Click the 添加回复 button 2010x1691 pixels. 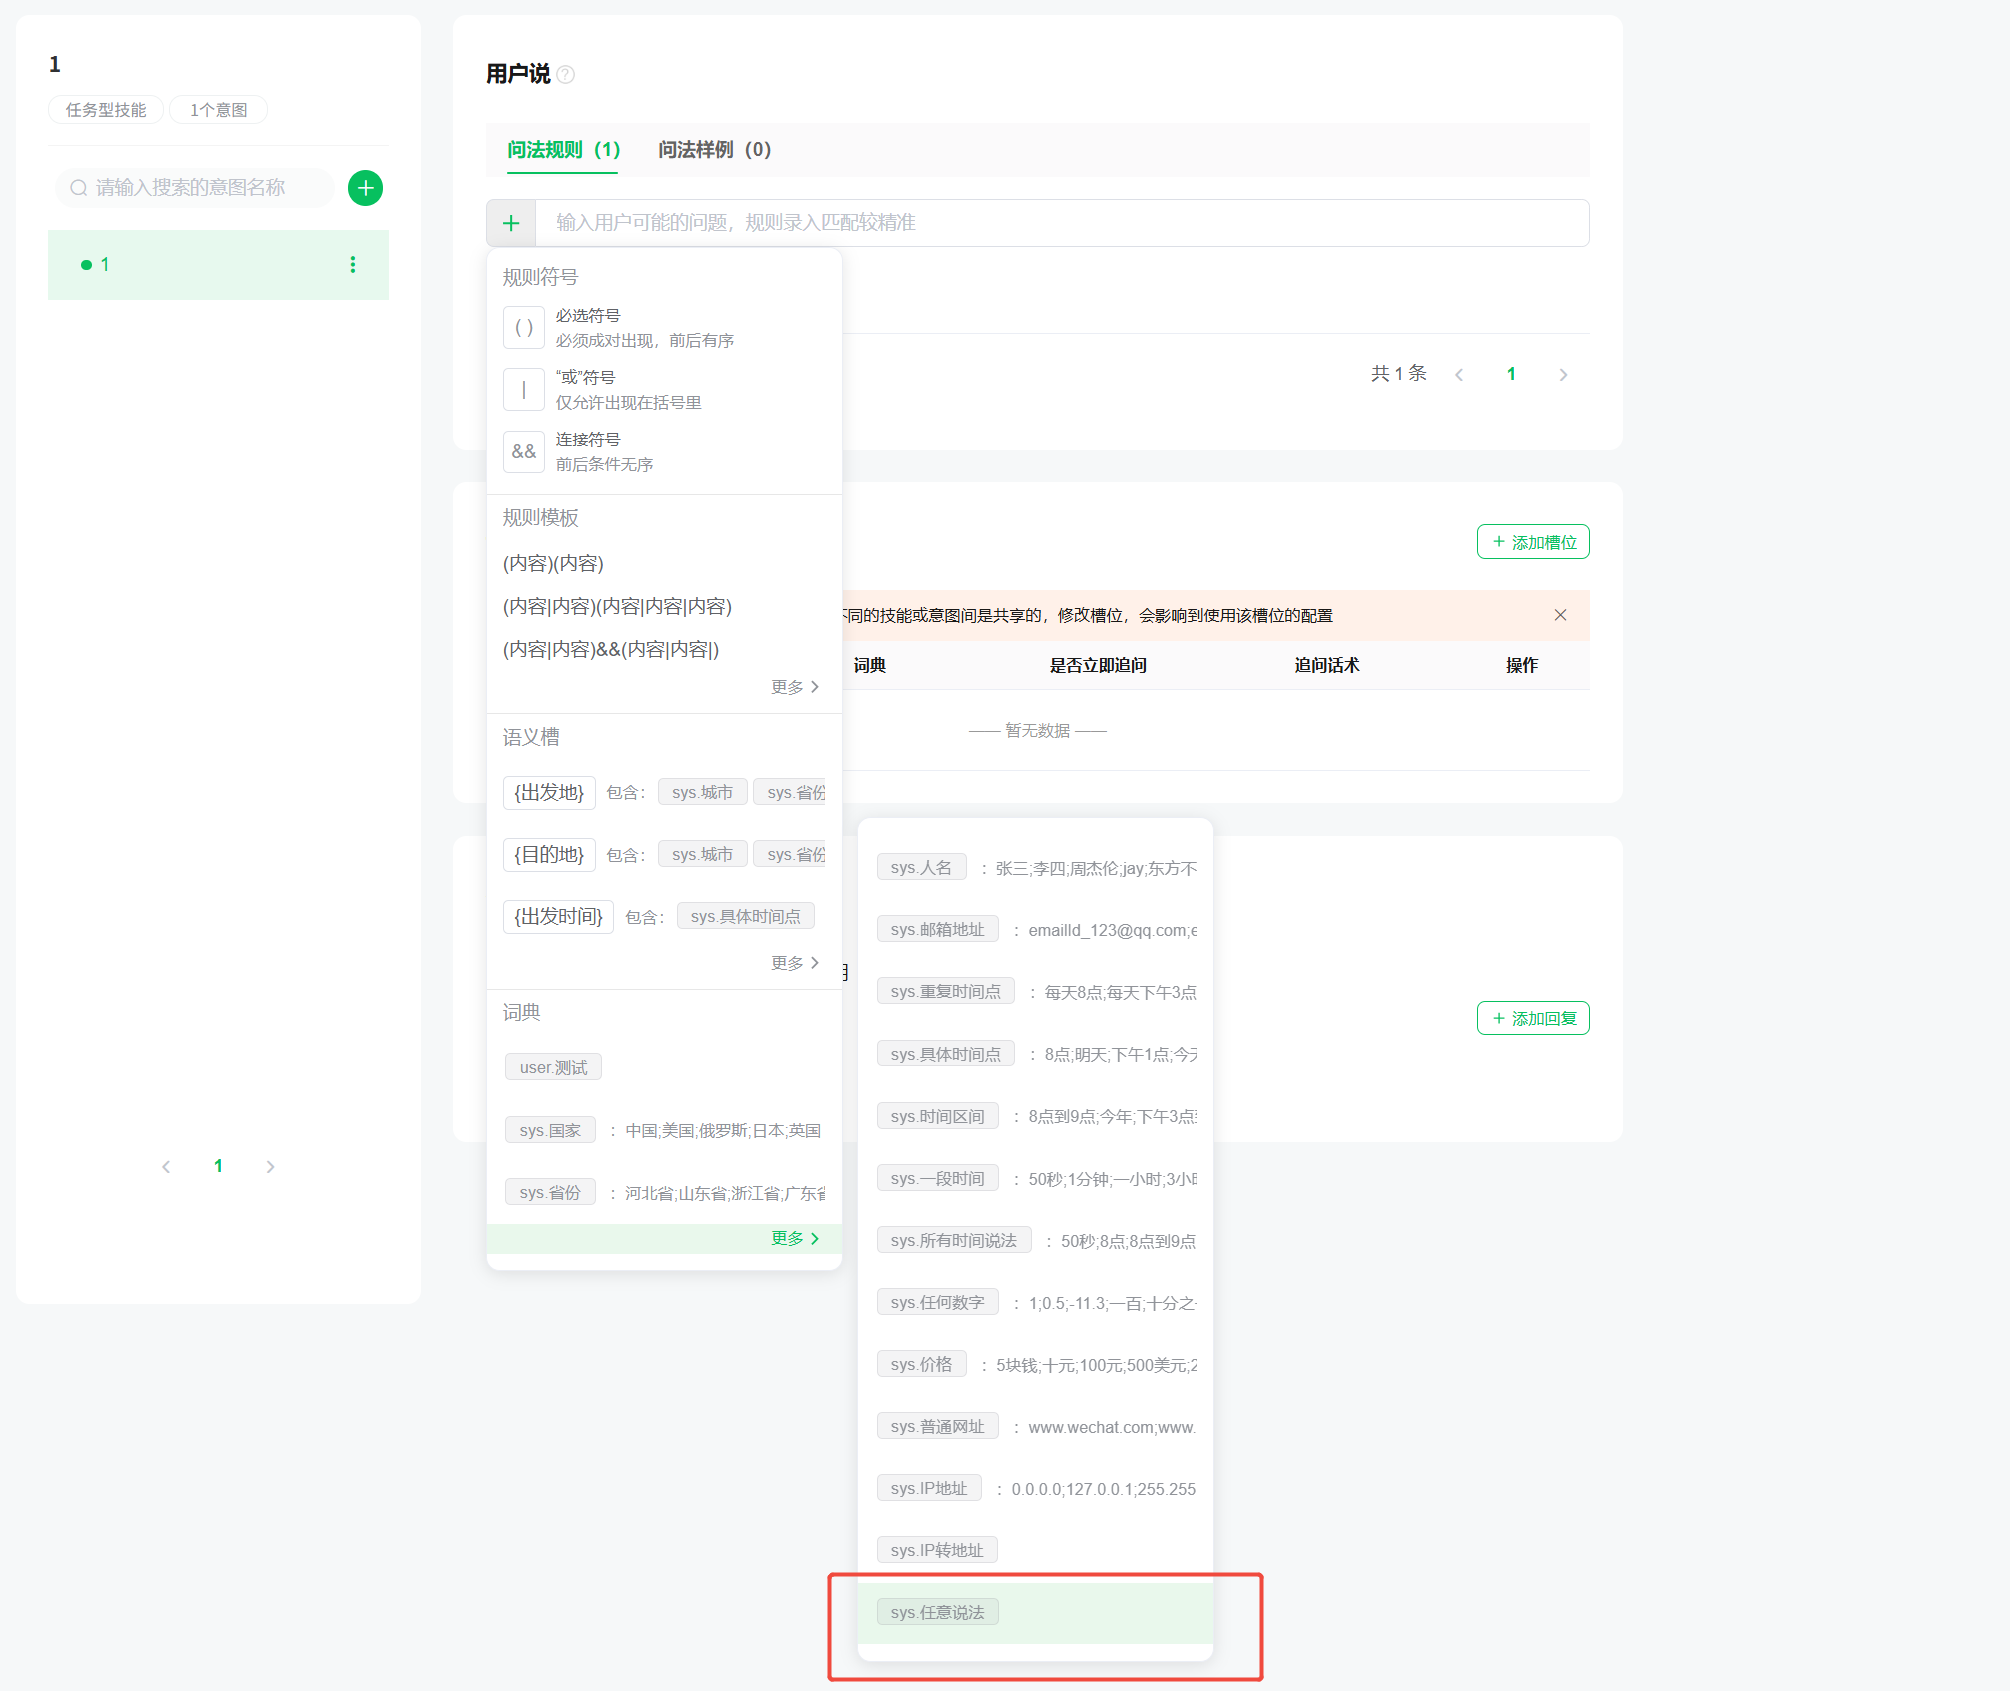tap(1533, 1018)
